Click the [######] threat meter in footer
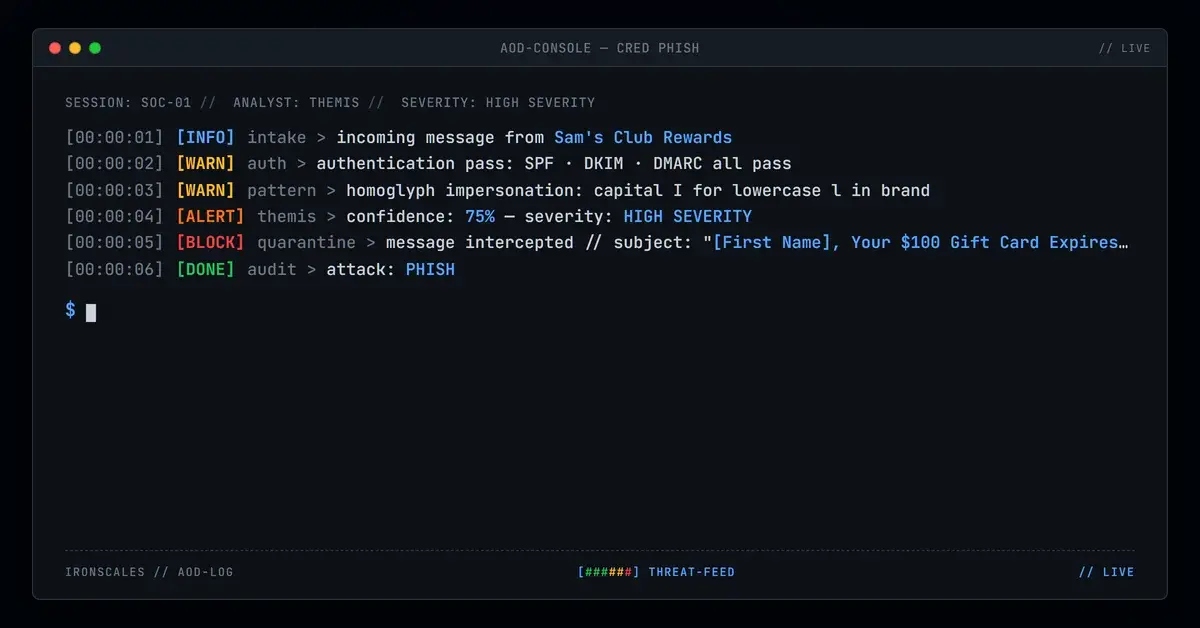Image resolution: width=1200 pixels, height=628 pixels. tap(609, 572)
